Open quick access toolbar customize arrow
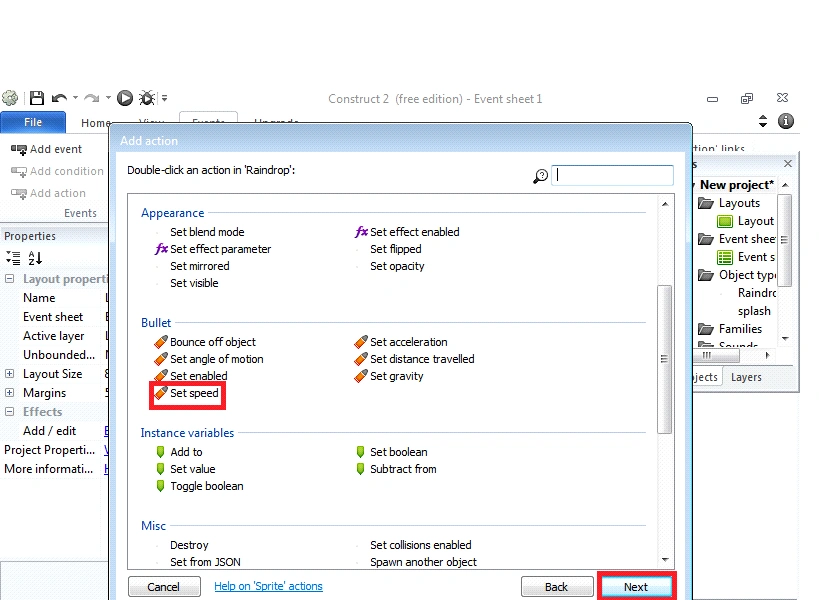 pos(165,98)
